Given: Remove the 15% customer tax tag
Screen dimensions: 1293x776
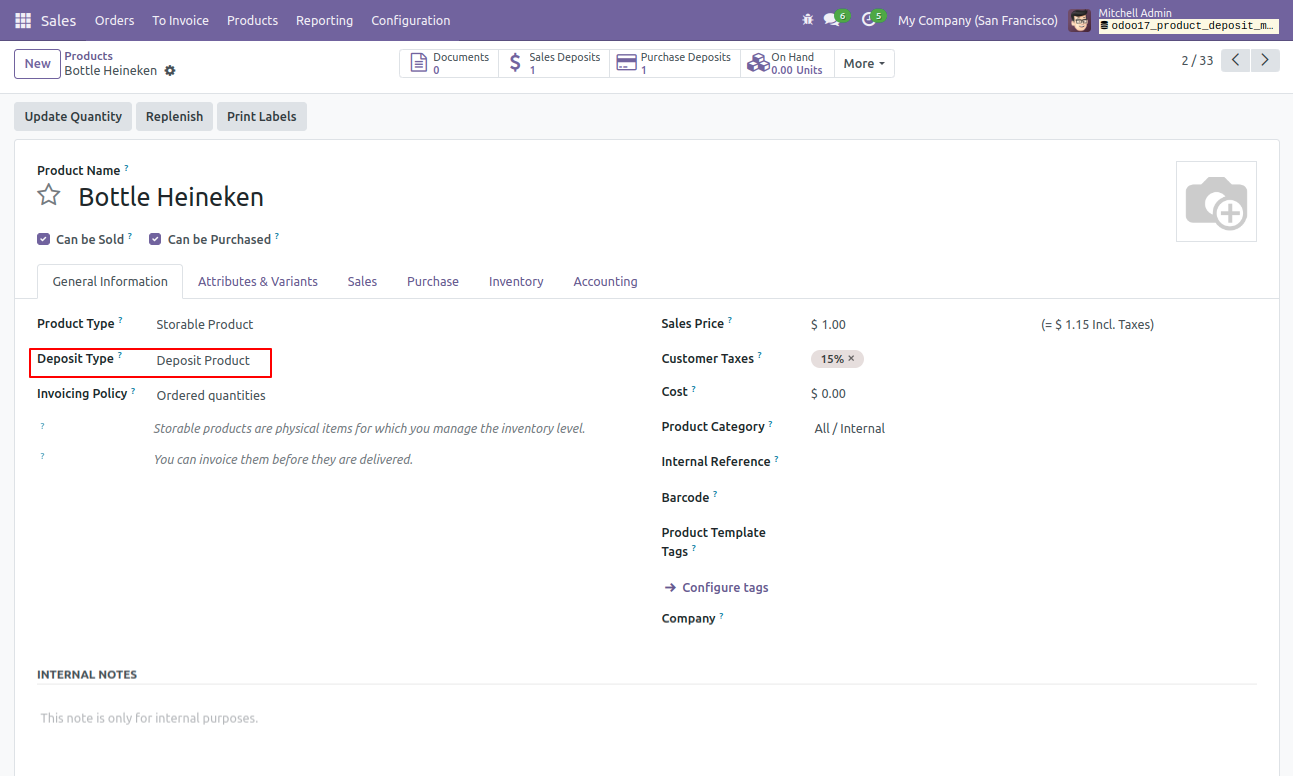Looking at the screenshot, I should tap(851, 359).
